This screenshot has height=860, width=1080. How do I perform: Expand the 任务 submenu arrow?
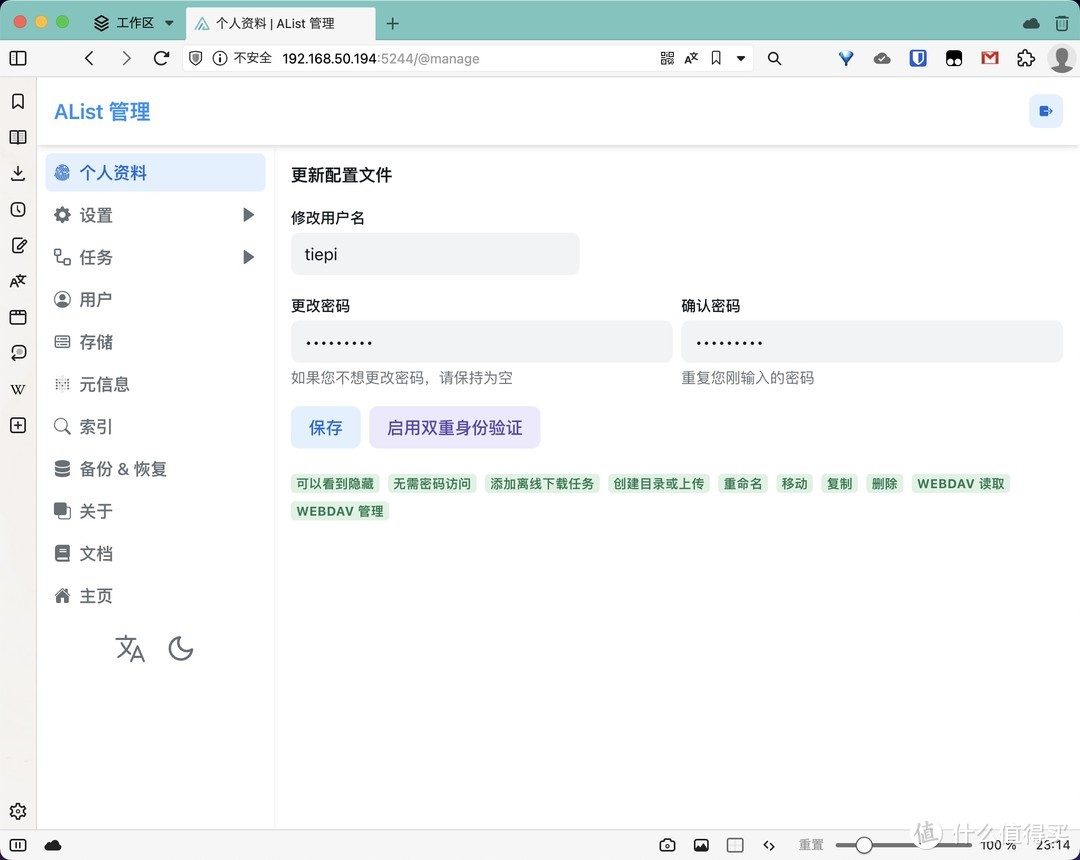[x=248, y=257]
